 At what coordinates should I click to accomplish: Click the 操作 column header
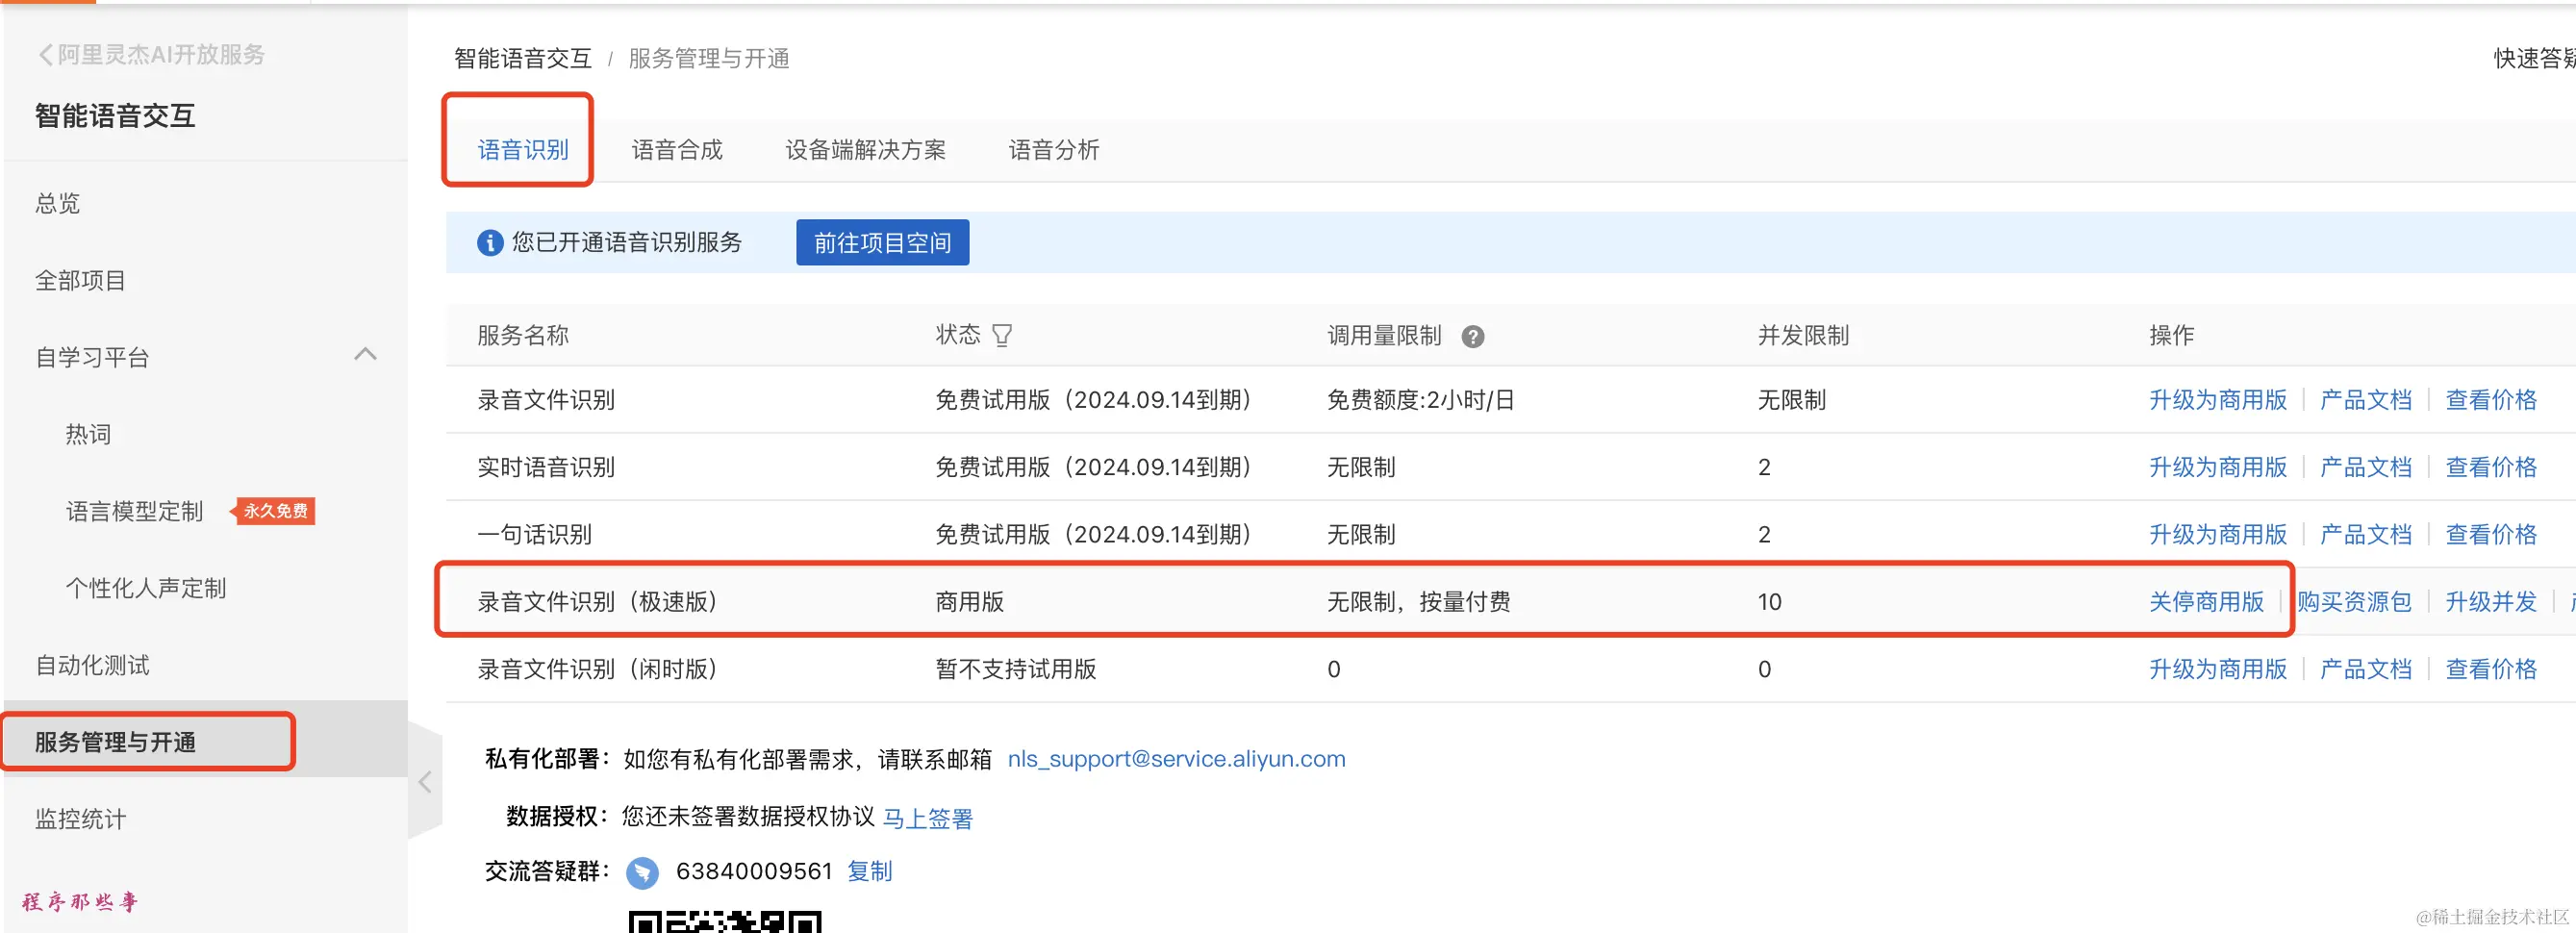click(2171, 336)
